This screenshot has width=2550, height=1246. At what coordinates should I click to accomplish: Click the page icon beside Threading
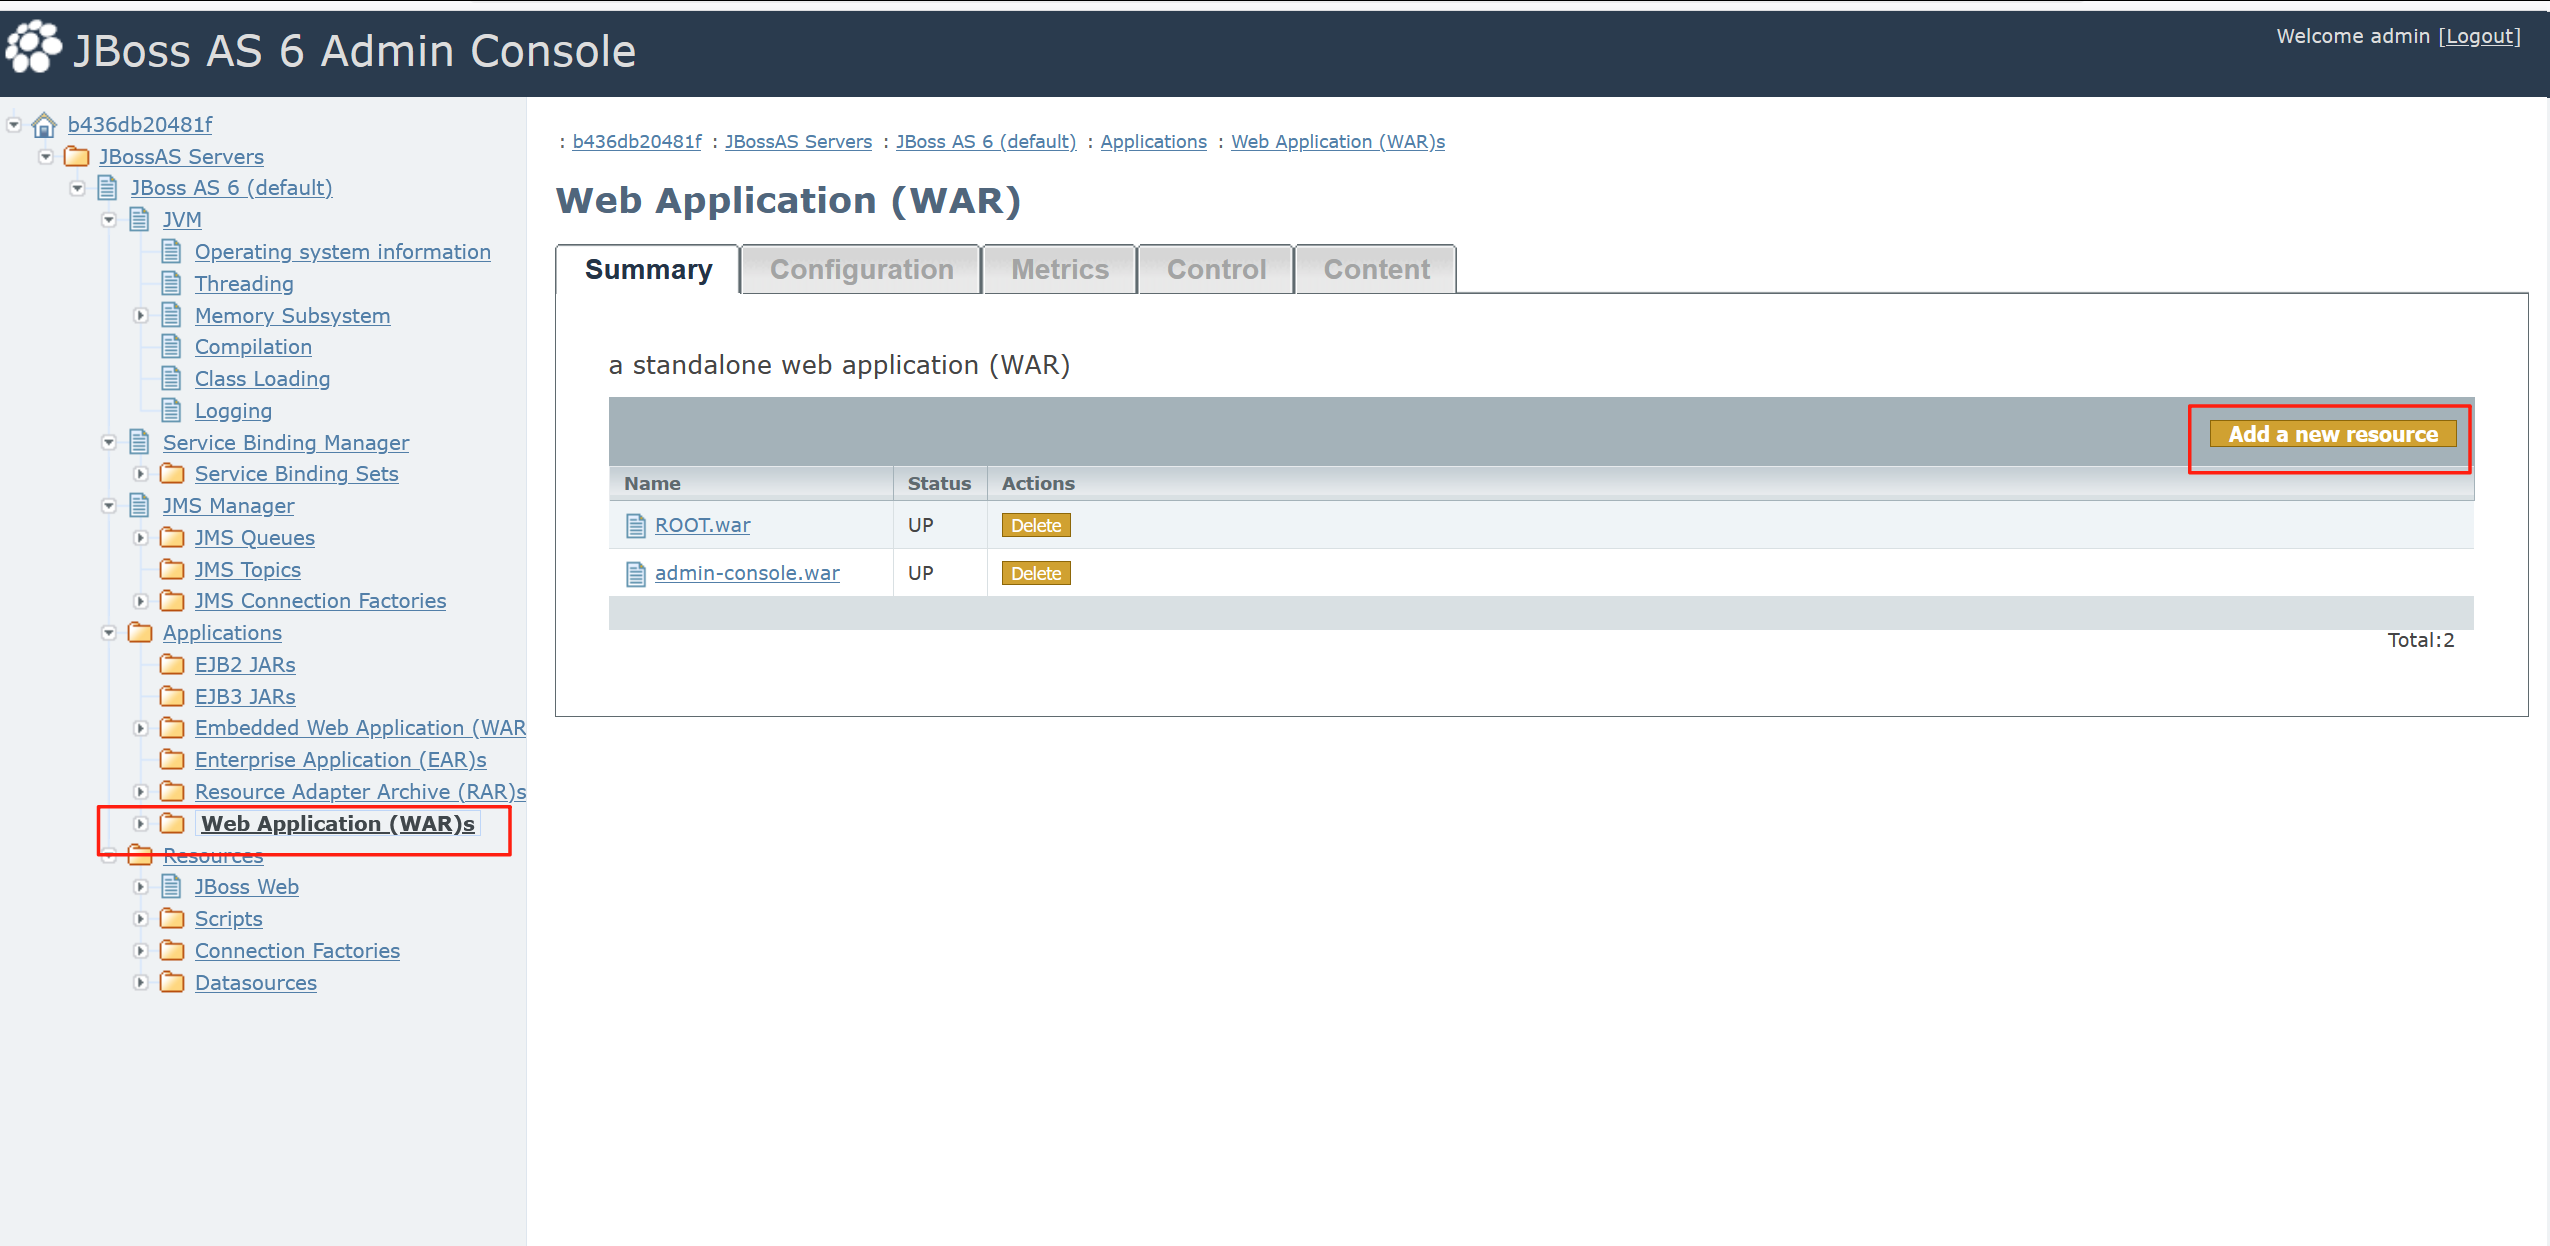pyautogui.click(x=172, y=283)
